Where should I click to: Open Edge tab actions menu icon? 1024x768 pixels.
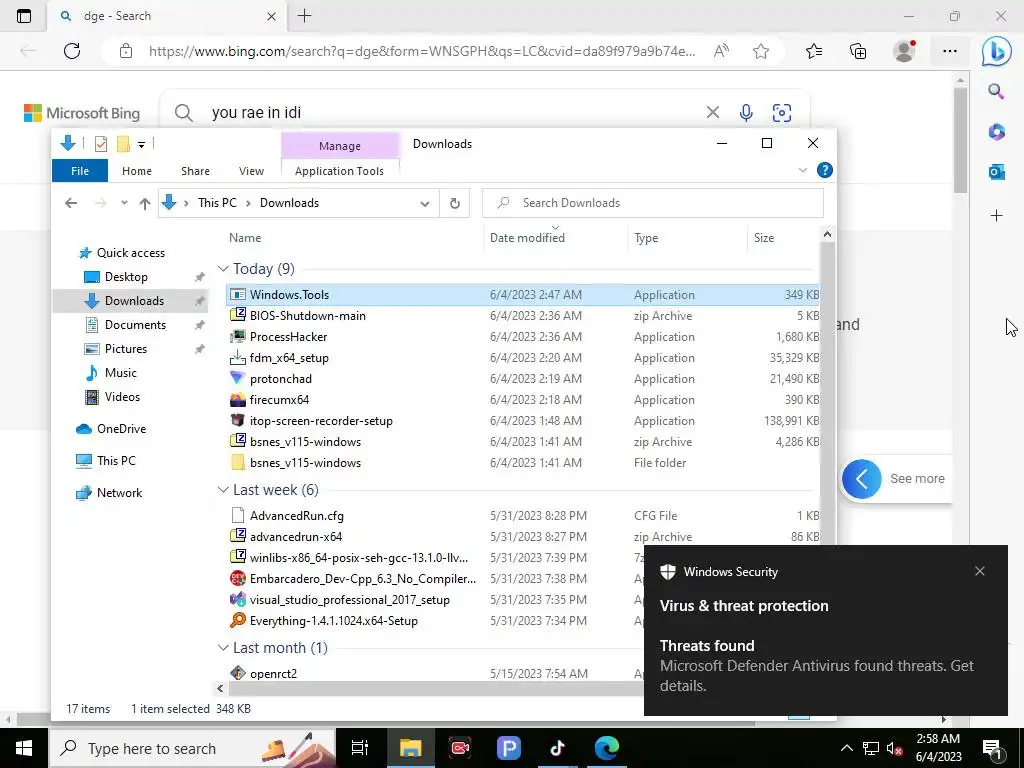click(x=24, y=16)
